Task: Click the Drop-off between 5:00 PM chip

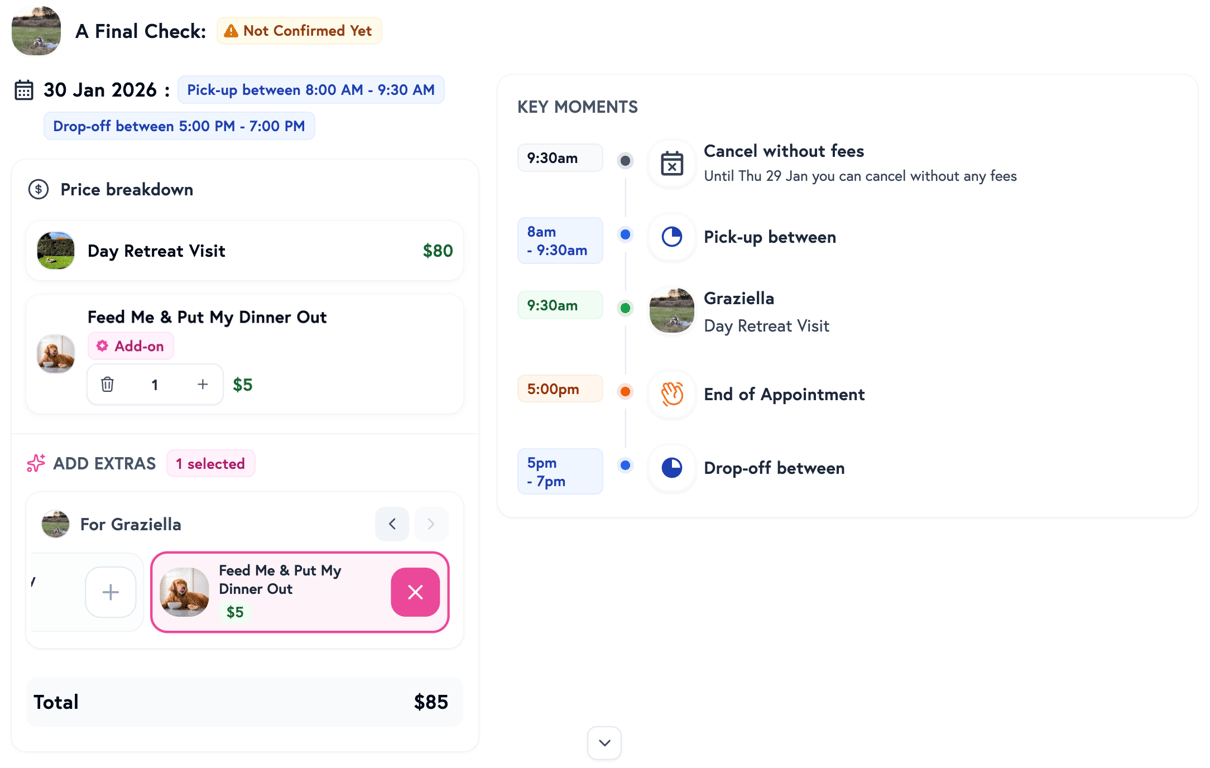Action: click(x=179, y=126)
